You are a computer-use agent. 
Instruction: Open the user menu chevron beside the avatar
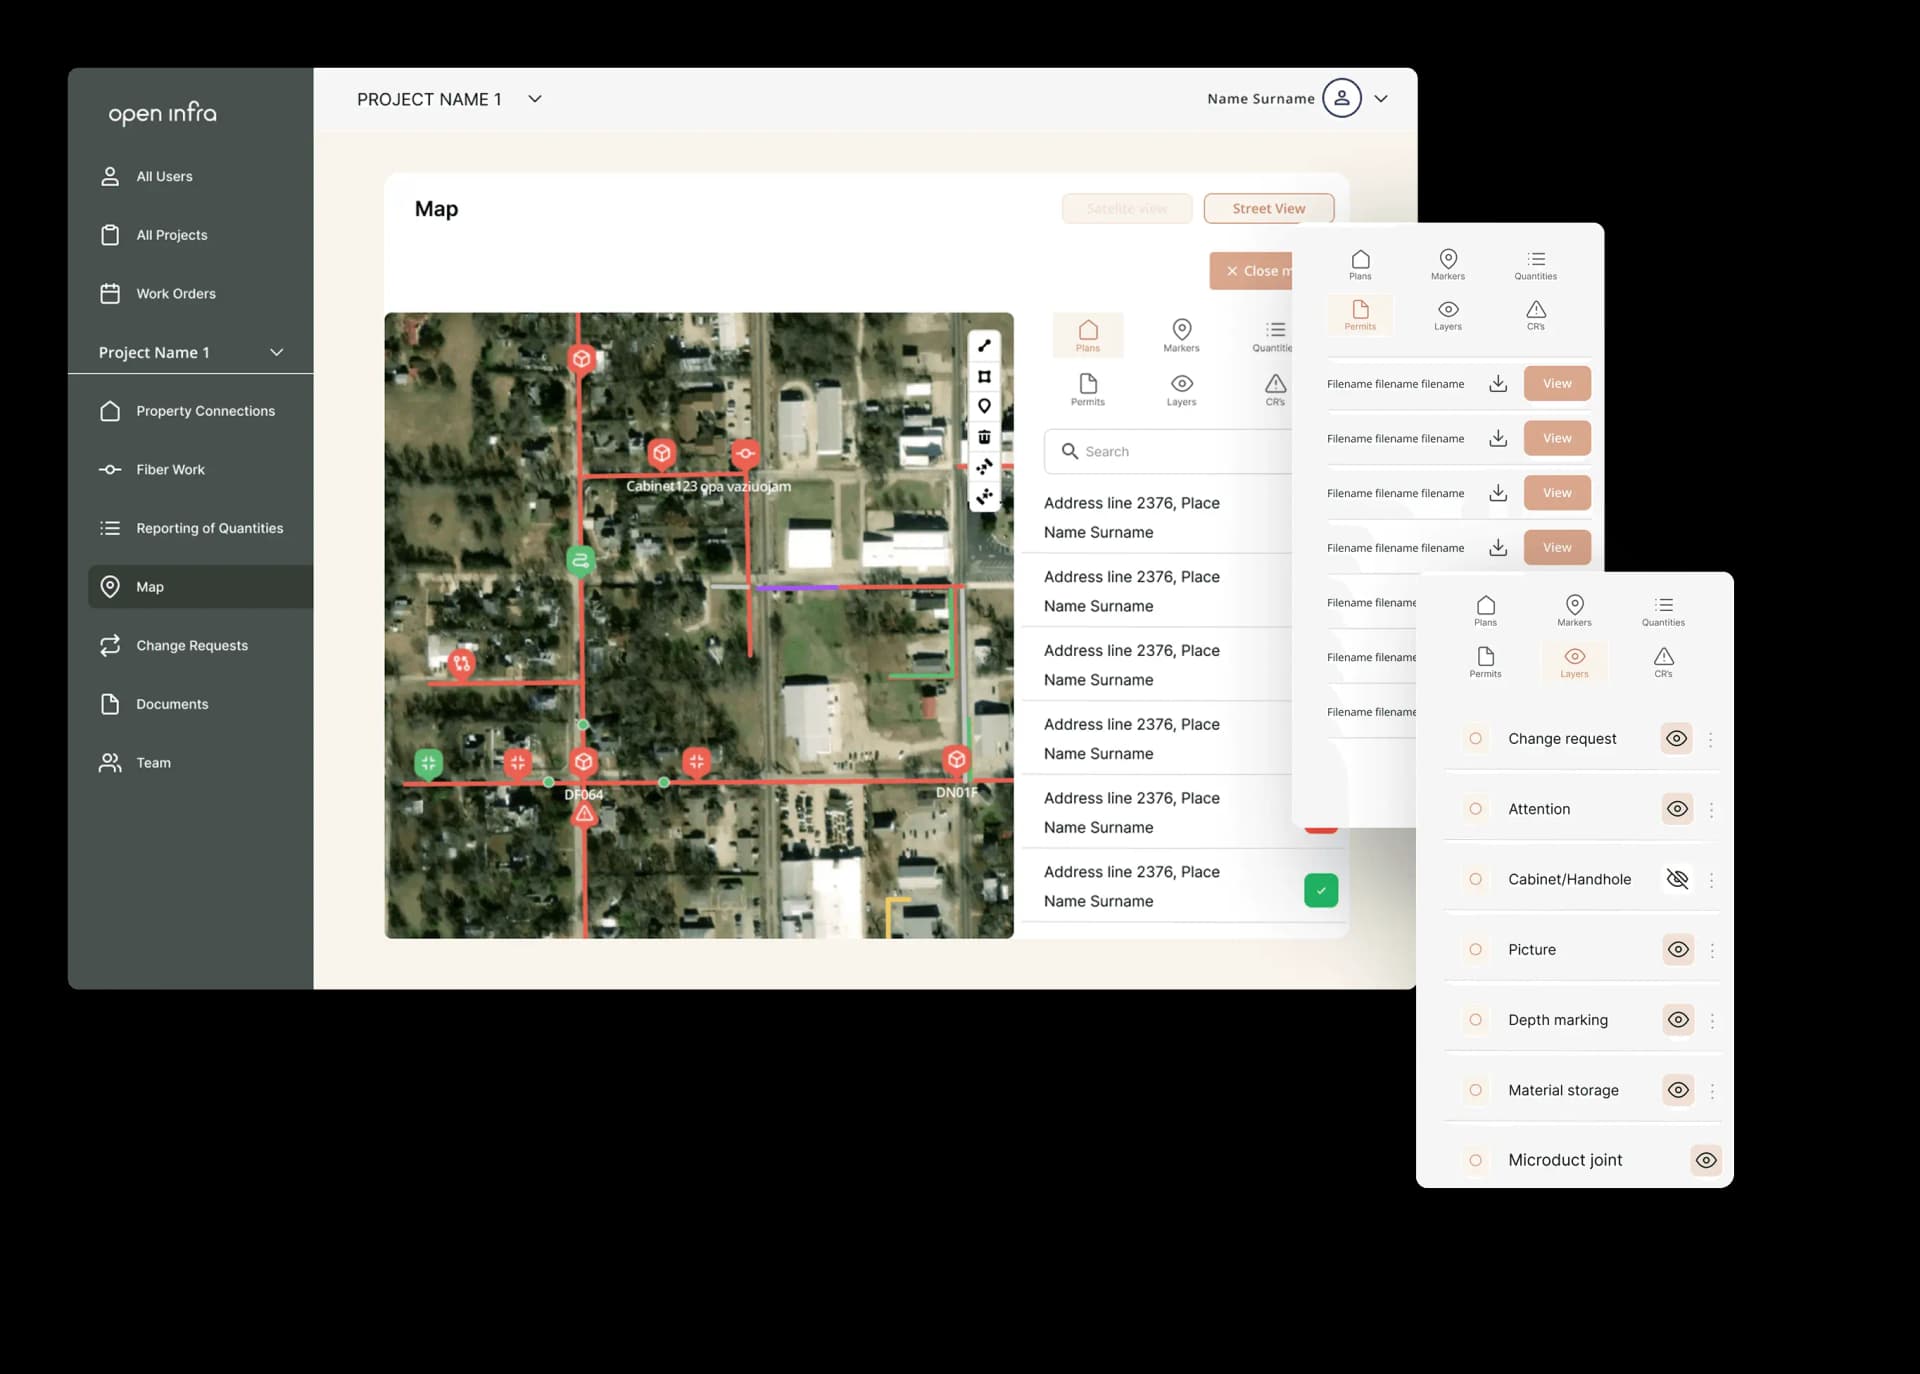tap(1381, 99)
